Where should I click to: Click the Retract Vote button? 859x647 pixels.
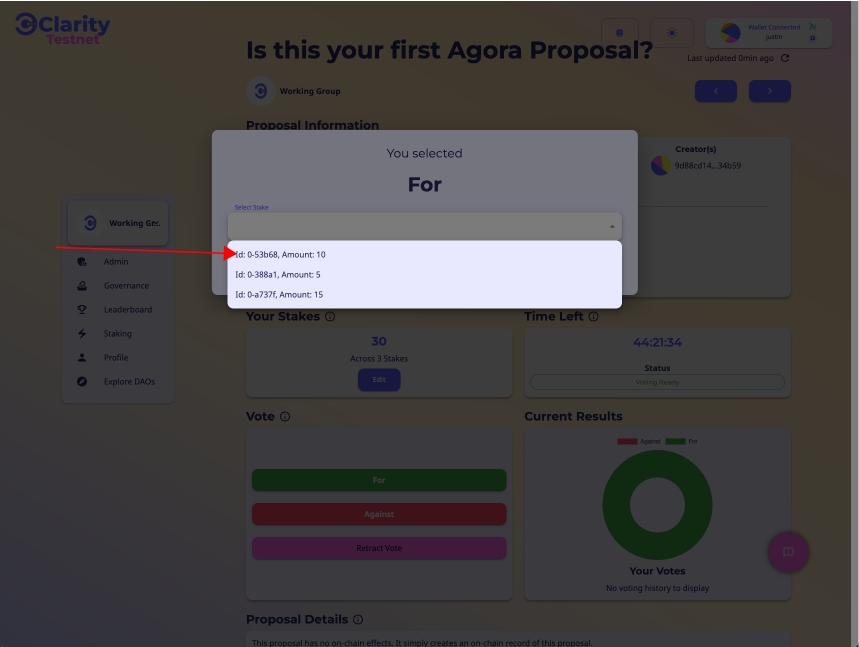click(379, 548)
